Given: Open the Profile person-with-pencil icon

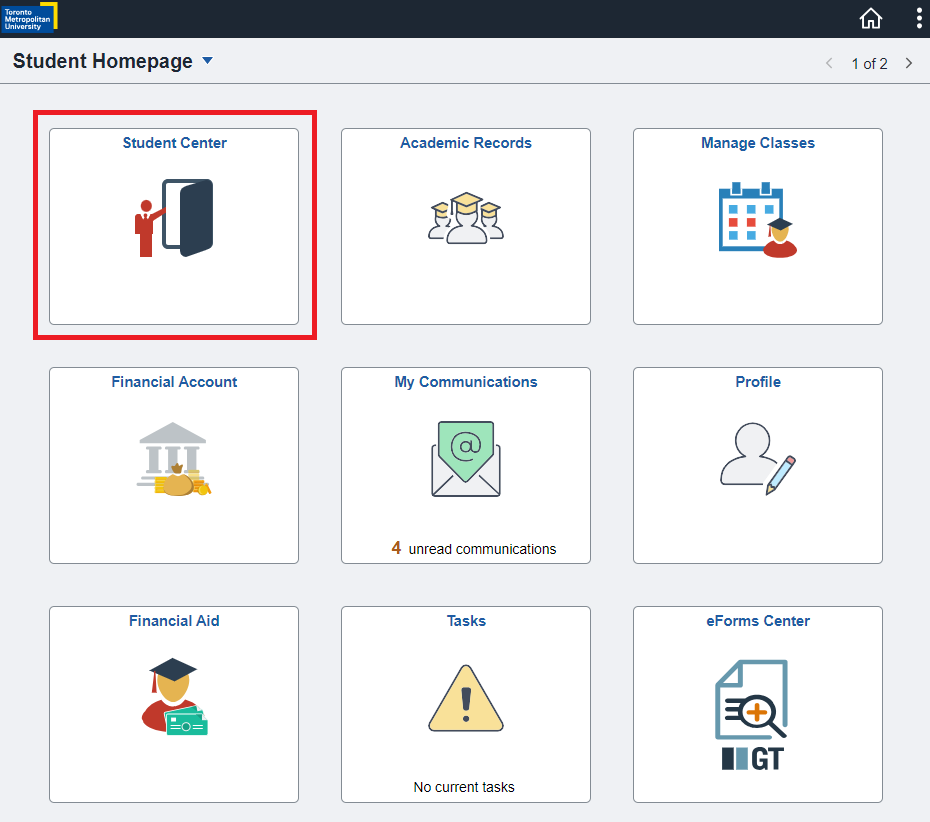Looking at the screenshot, I should tap(757, 460).
